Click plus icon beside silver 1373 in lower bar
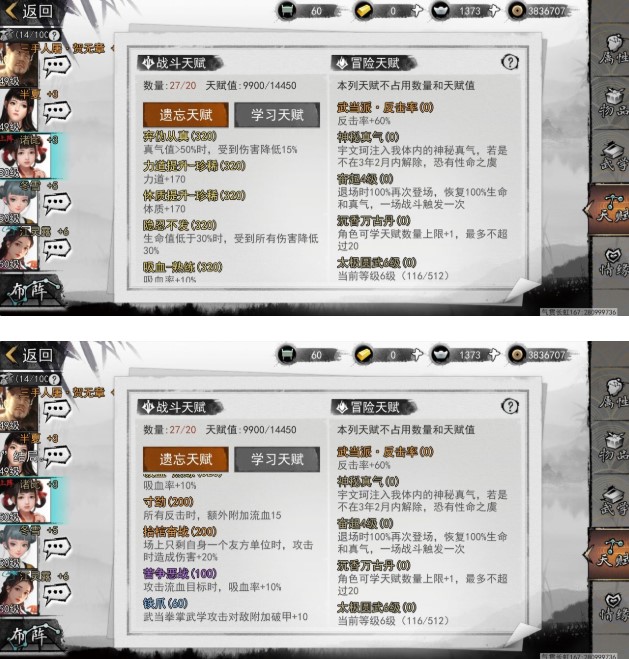The image size is (629, 659). [x=494, y=355]
